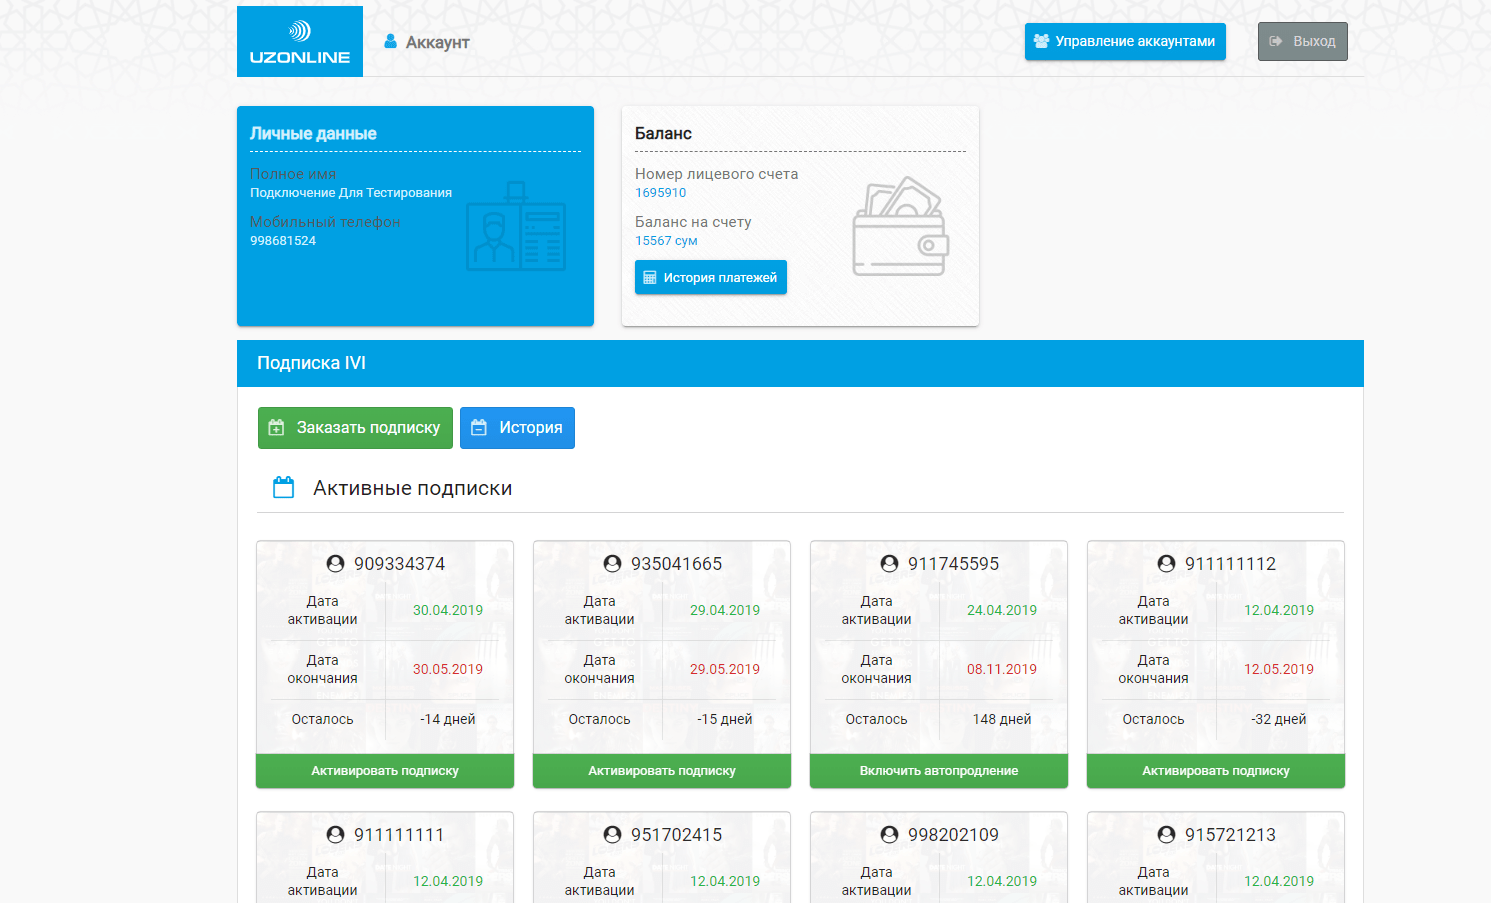
Task: Enable Включить автопродление for 911745595
Action: (x=939, y=771)
